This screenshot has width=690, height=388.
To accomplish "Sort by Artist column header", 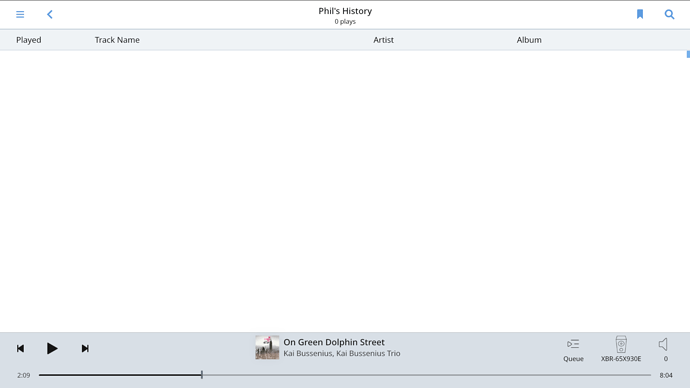I will [383, 40].
